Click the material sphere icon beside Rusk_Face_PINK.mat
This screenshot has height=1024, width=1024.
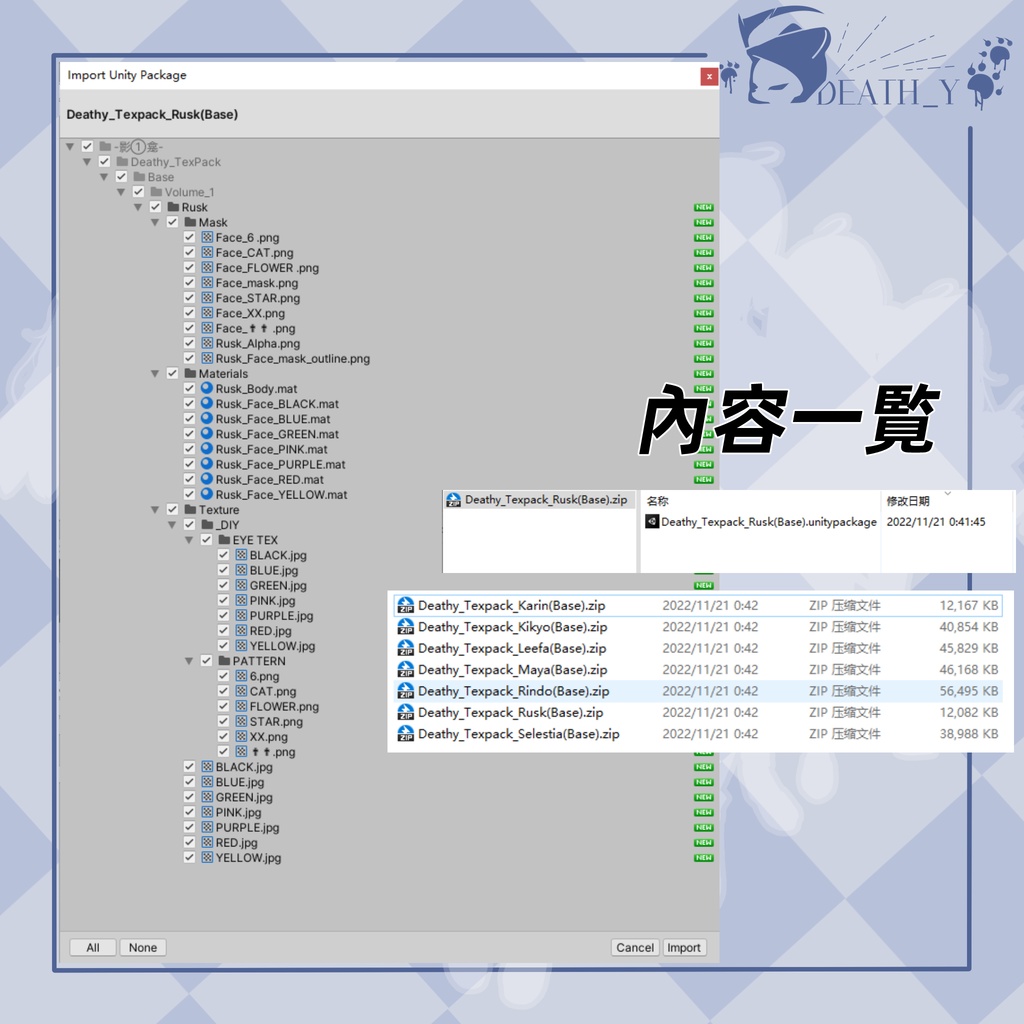pyautogui.click(x=207, y=449)
